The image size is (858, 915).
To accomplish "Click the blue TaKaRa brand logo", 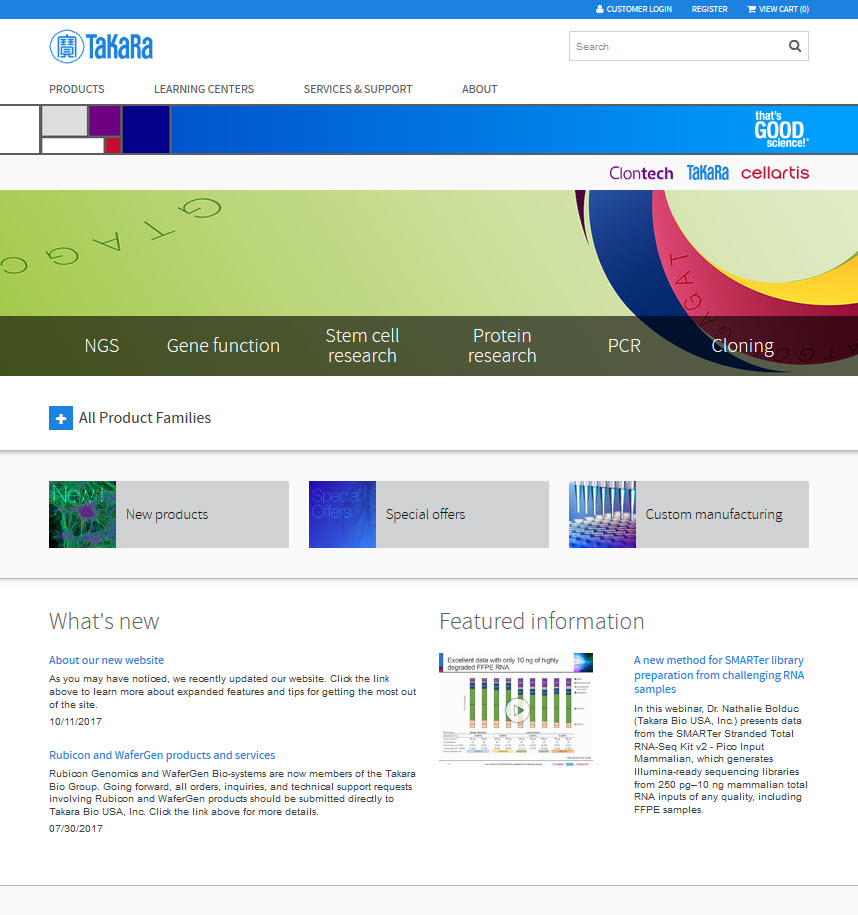I will click(x=707, y=173).
